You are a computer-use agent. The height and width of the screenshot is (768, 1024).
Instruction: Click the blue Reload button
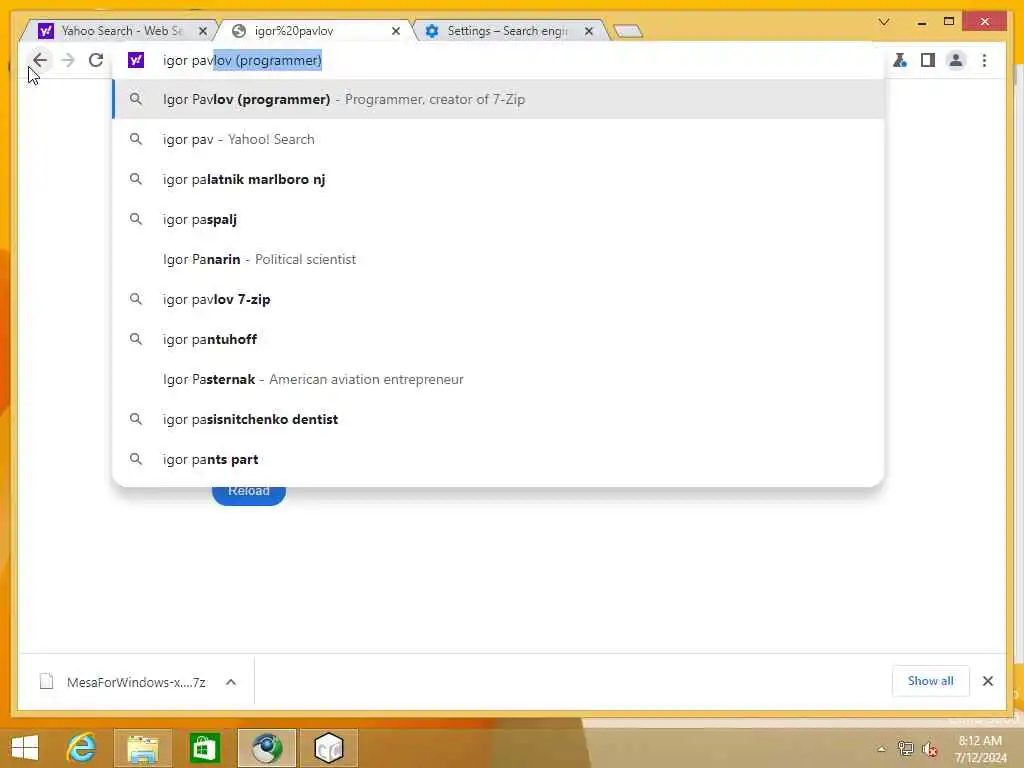click(x=249, y=494)
